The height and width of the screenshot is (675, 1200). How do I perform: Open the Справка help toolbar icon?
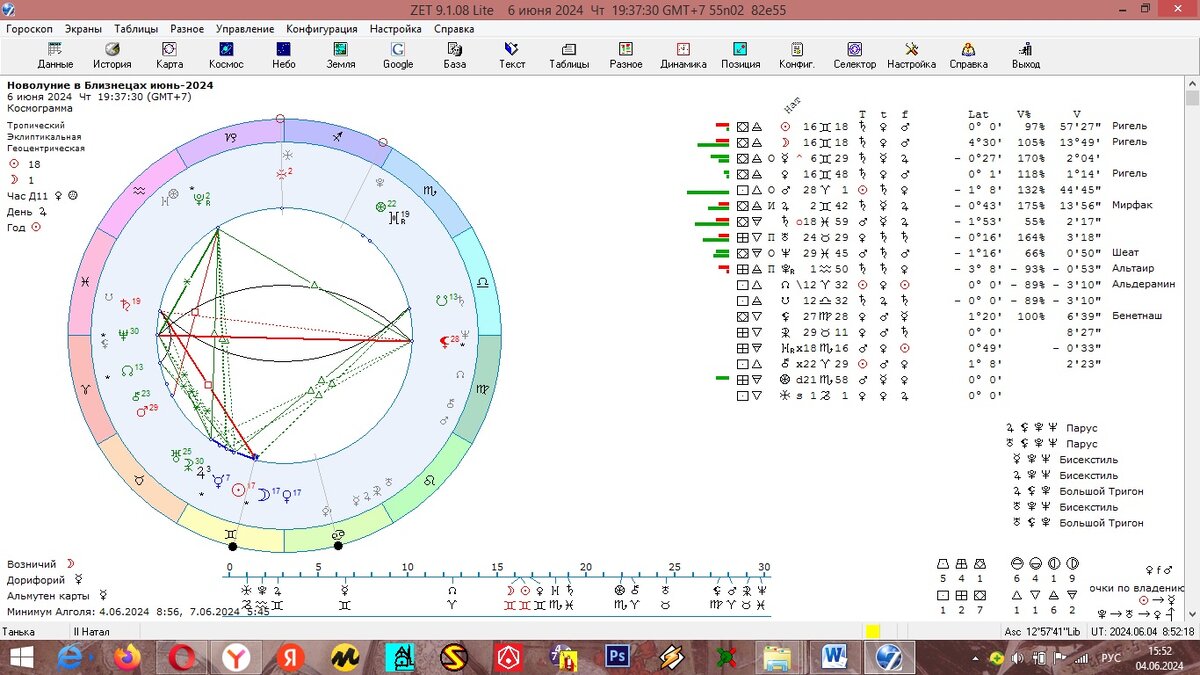click(969, 55)
